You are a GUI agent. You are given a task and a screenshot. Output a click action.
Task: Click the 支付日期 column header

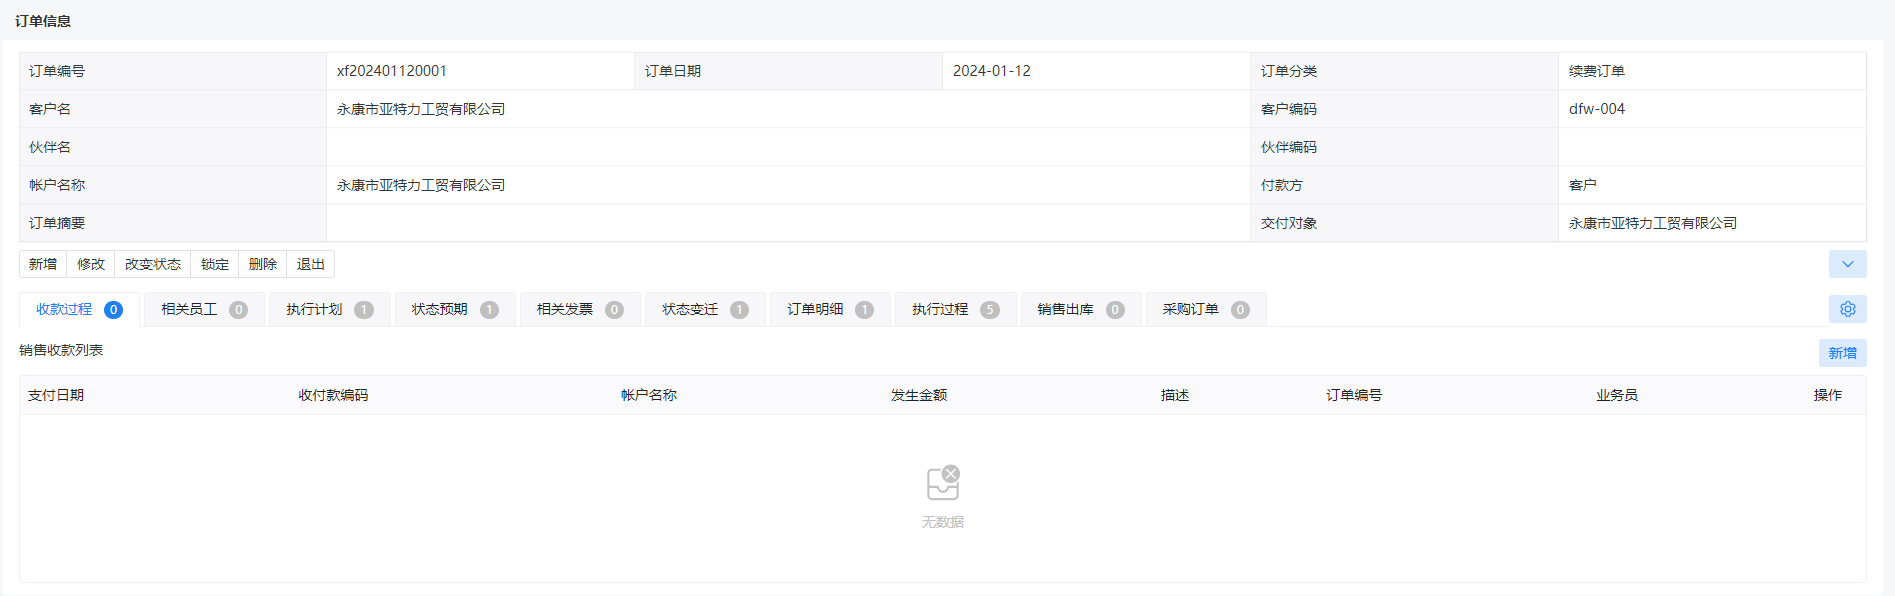tap(56, 395)
